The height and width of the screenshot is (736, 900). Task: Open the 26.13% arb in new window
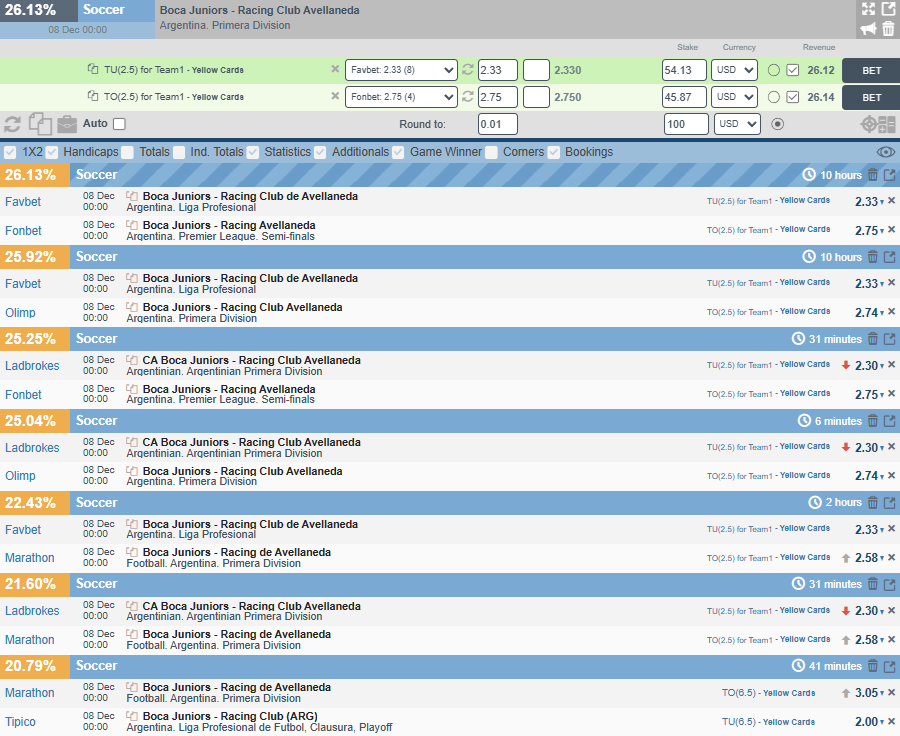pos(890,175)
